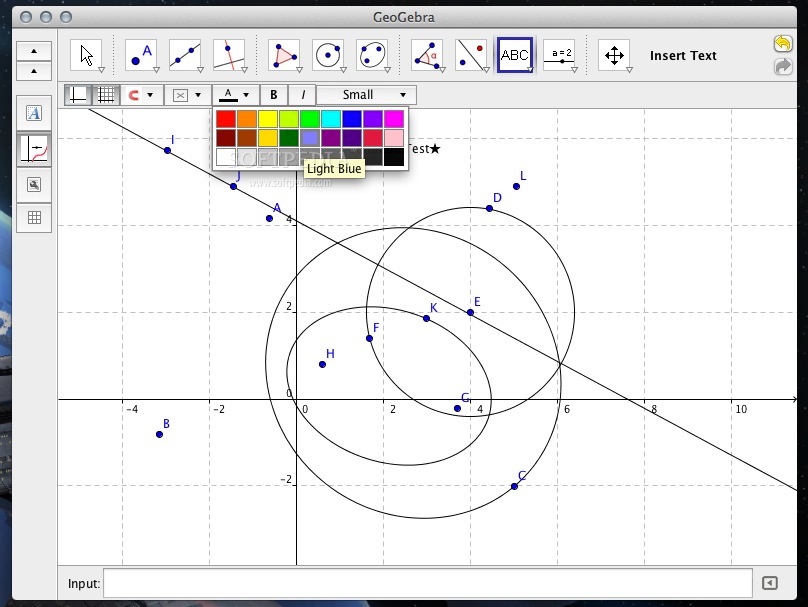
Task: Open the Small font size dropdown
Action: pos(364,94)
